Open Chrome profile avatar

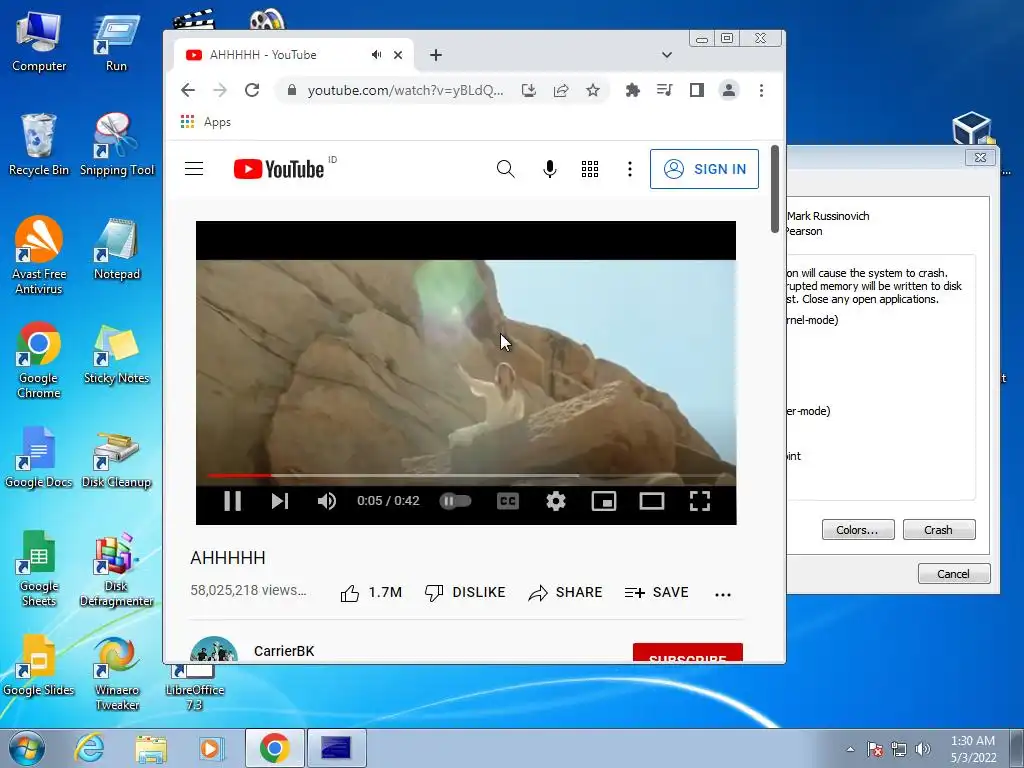point(729,90)
